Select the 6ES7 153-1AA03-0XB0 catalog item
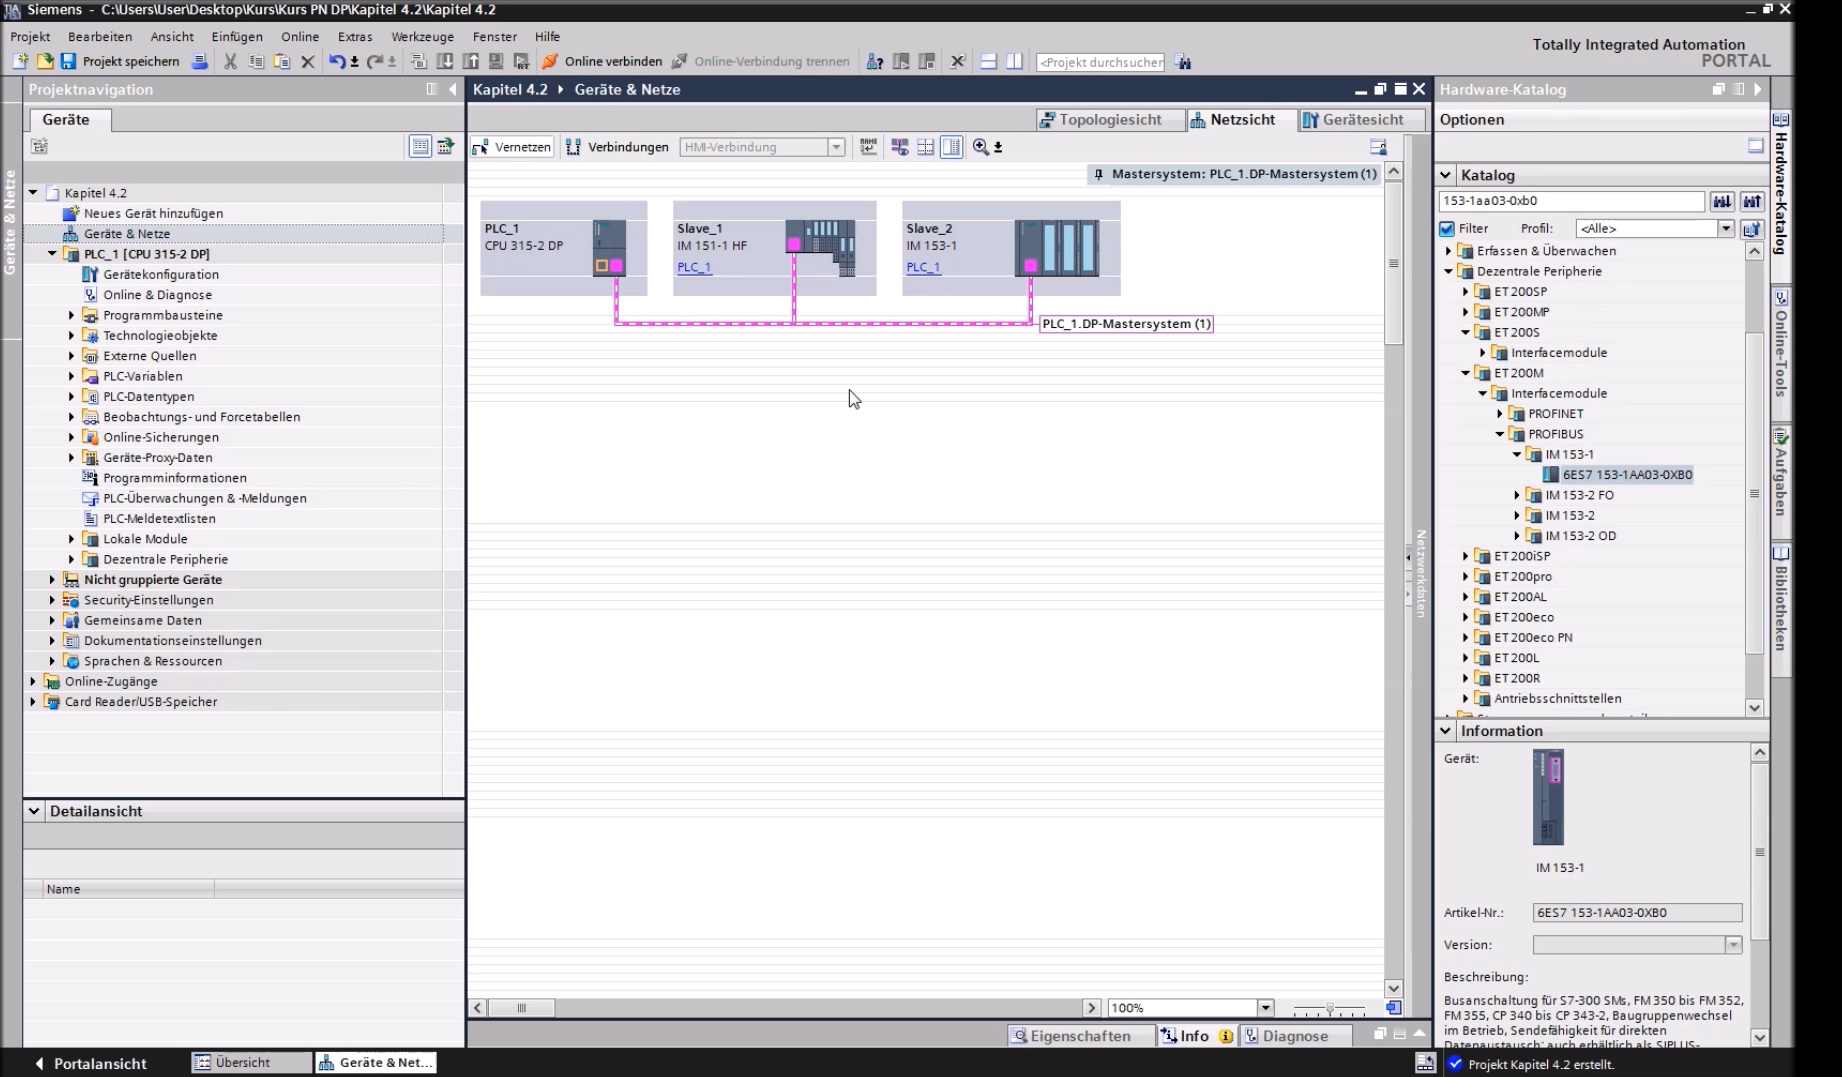Screen dimensions: 1842x1077 [1627, 475]
